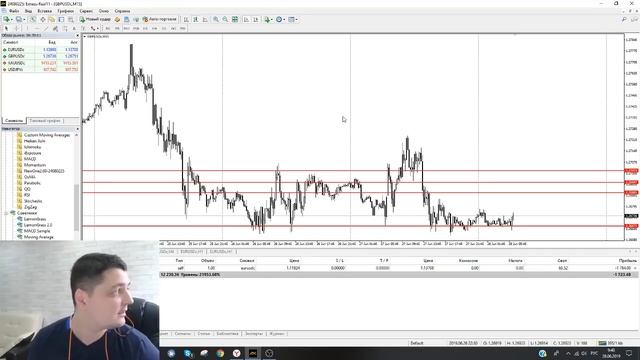Switch chart to line chart icon

tap(205, 19)
